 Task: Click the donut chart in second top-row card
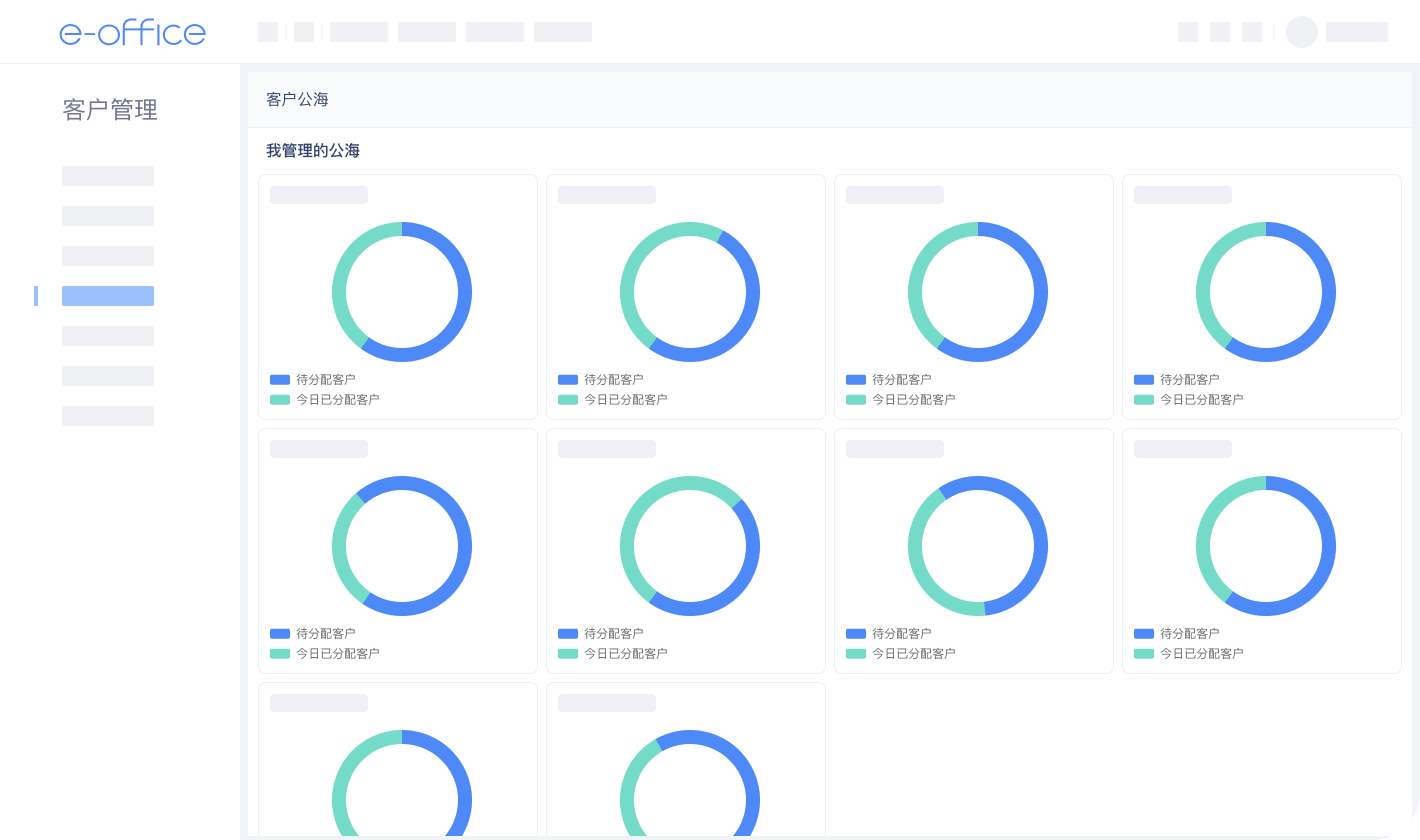690,292
